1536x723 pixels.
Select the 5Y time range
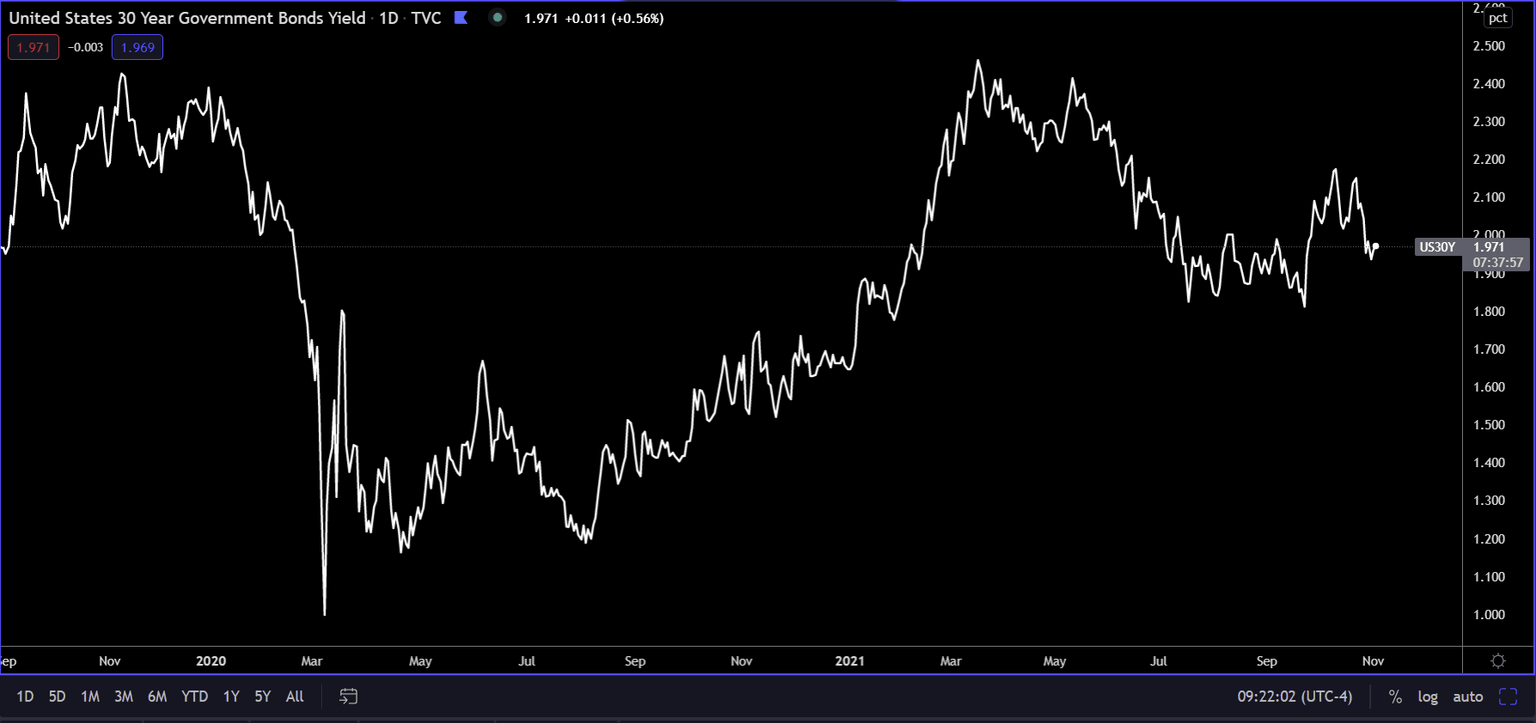[x=262, y=696]
